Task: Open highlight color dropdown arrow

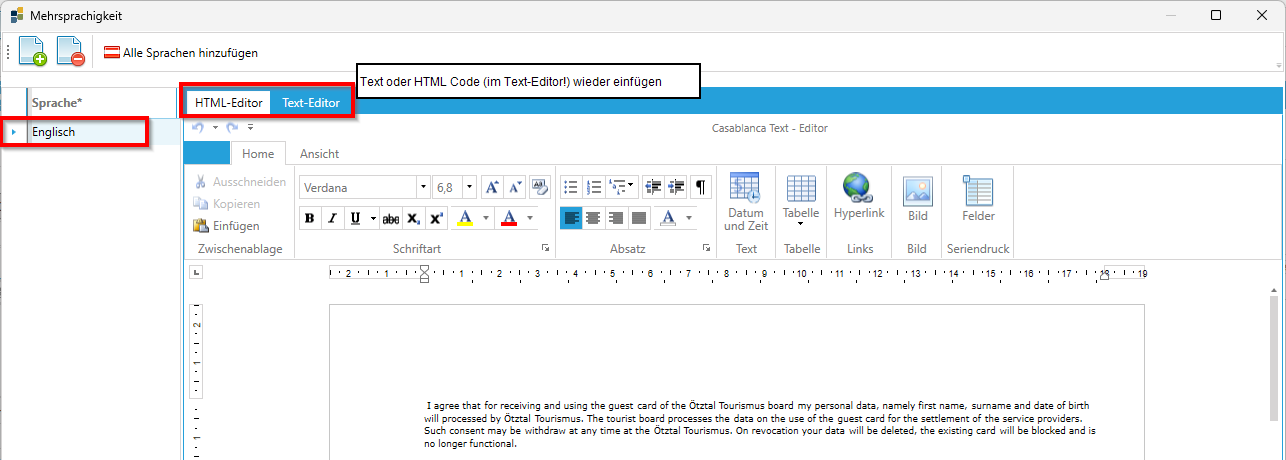Action: (486, 218)
